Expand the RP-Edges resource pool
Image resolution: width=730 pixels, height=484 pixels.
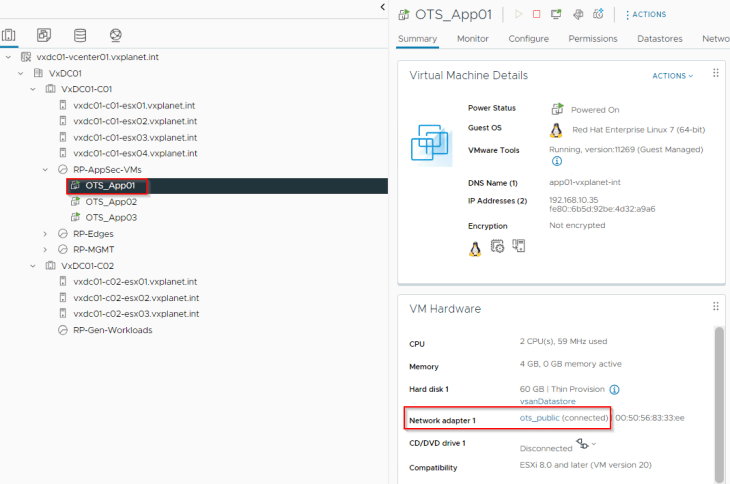tap(45, 234)
